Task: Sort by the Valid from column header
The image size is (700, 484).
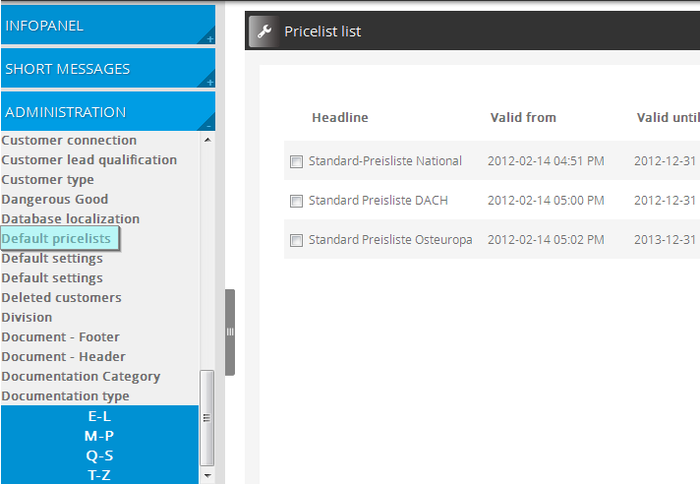Action: point(523,118)
